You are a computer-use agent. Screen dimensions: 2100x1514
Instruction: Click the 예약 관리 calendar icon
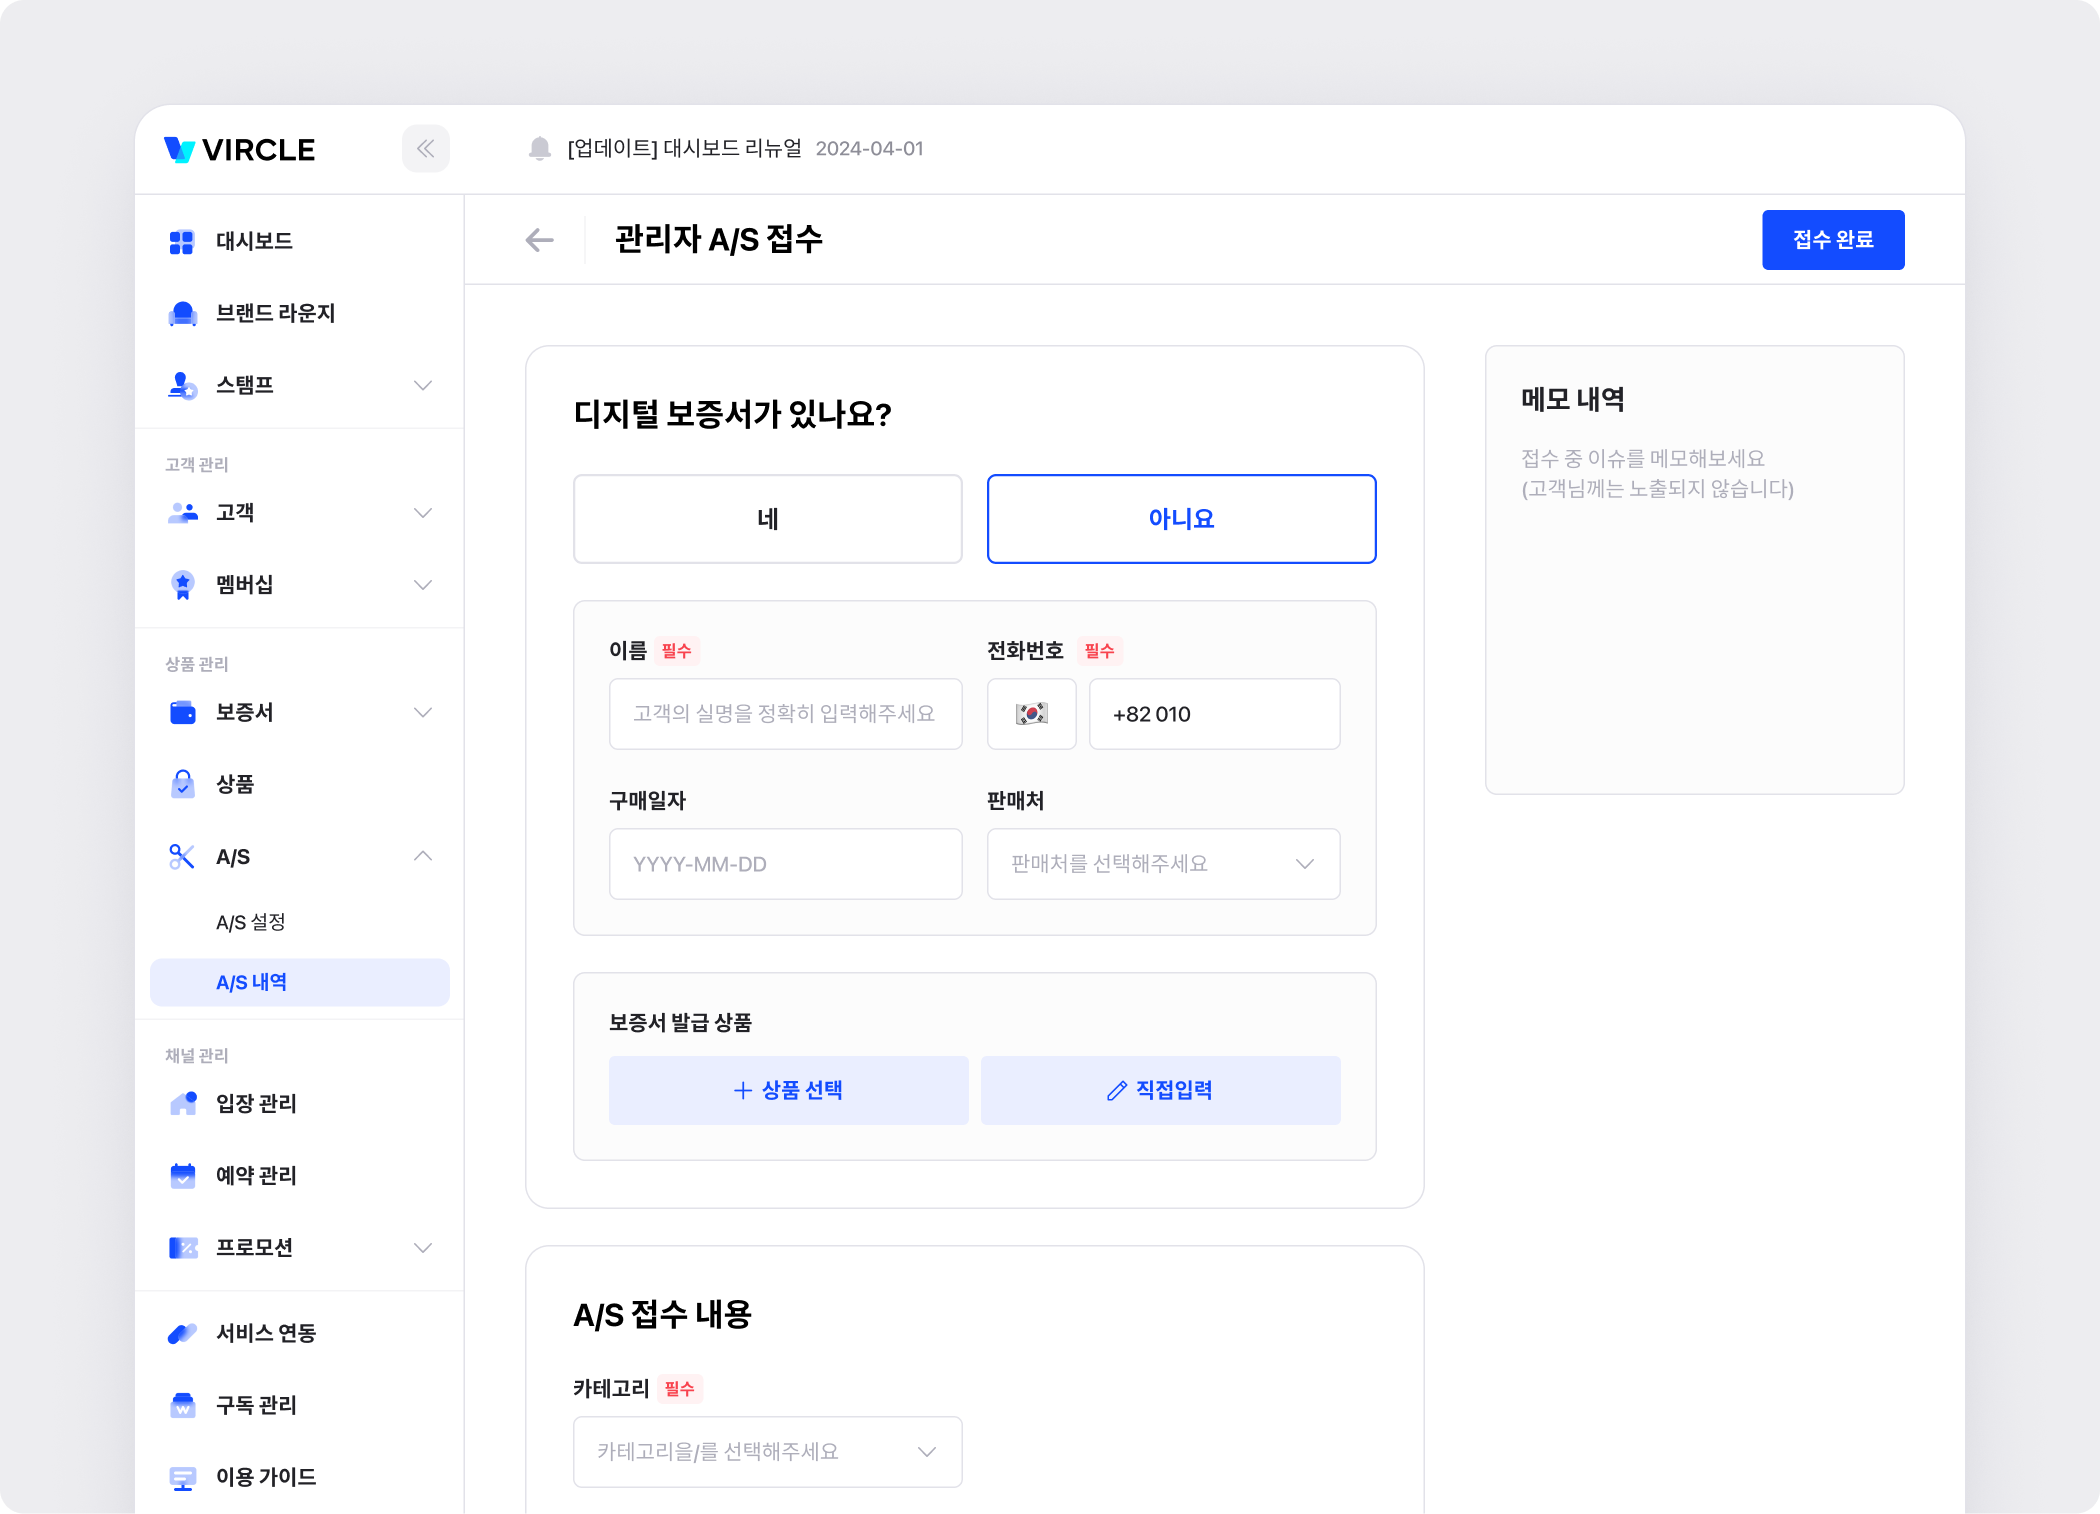[x=182, y=1176]
